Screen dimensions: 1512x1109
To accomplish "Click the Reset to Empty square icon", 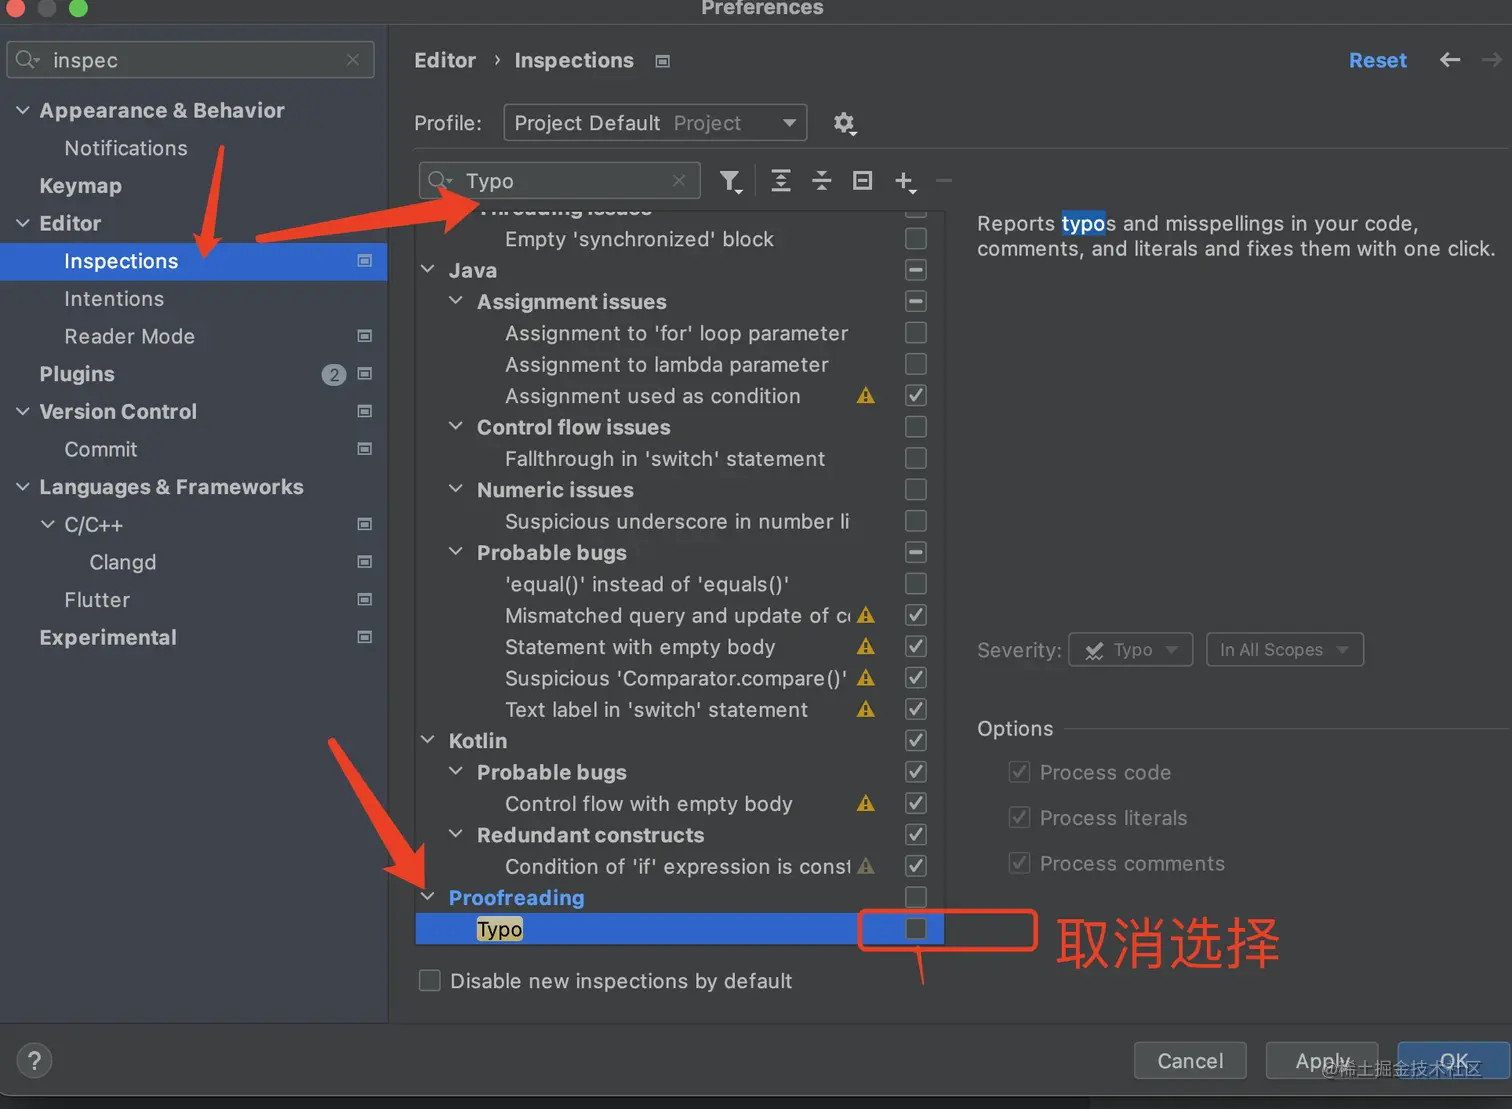I will point(863,181).
